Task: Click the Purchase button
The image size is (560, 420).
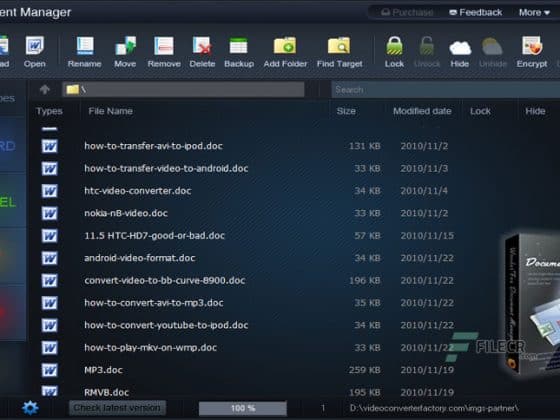Action: [407, 12]
